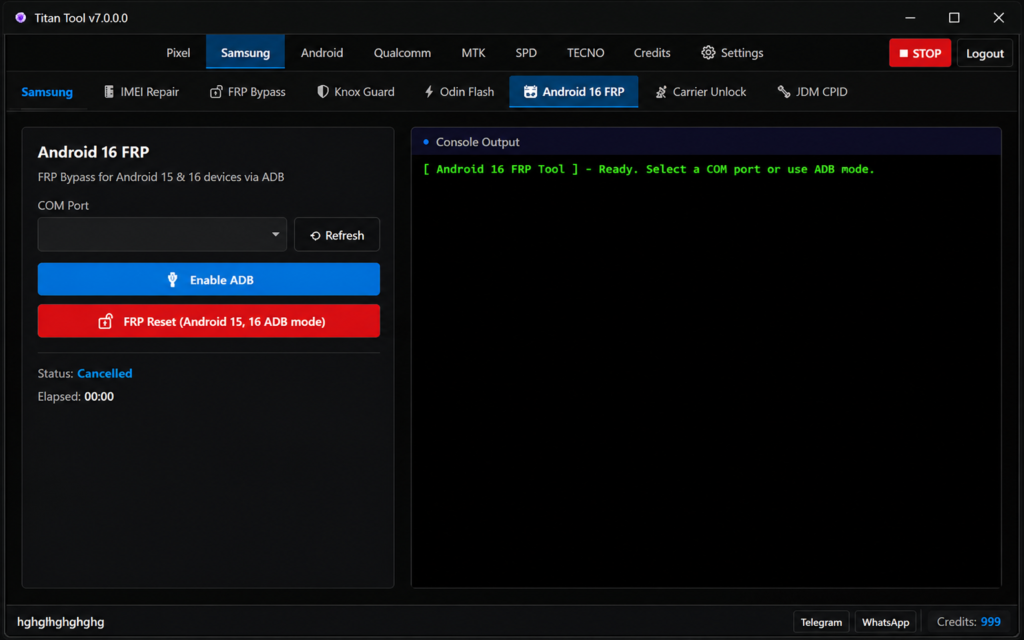Click the Android 16 FRP panel heading

tap(93, 152)
